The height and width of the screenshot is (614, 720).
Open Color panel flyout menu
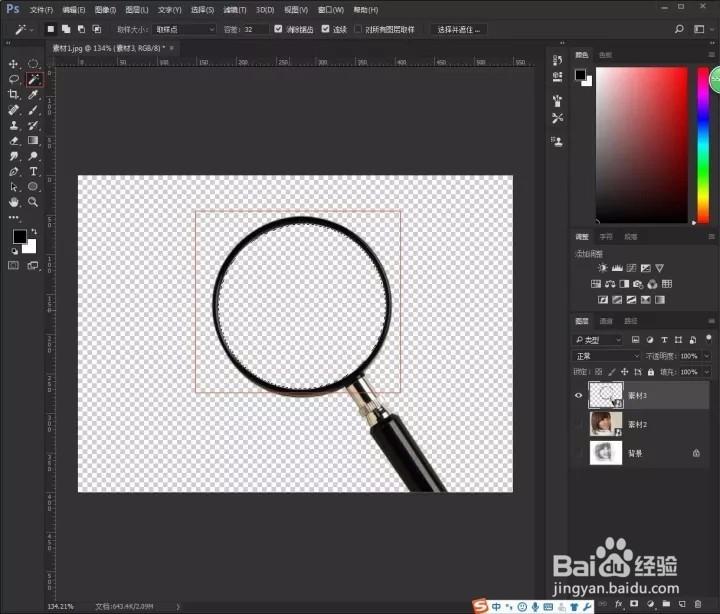[711, 55]
